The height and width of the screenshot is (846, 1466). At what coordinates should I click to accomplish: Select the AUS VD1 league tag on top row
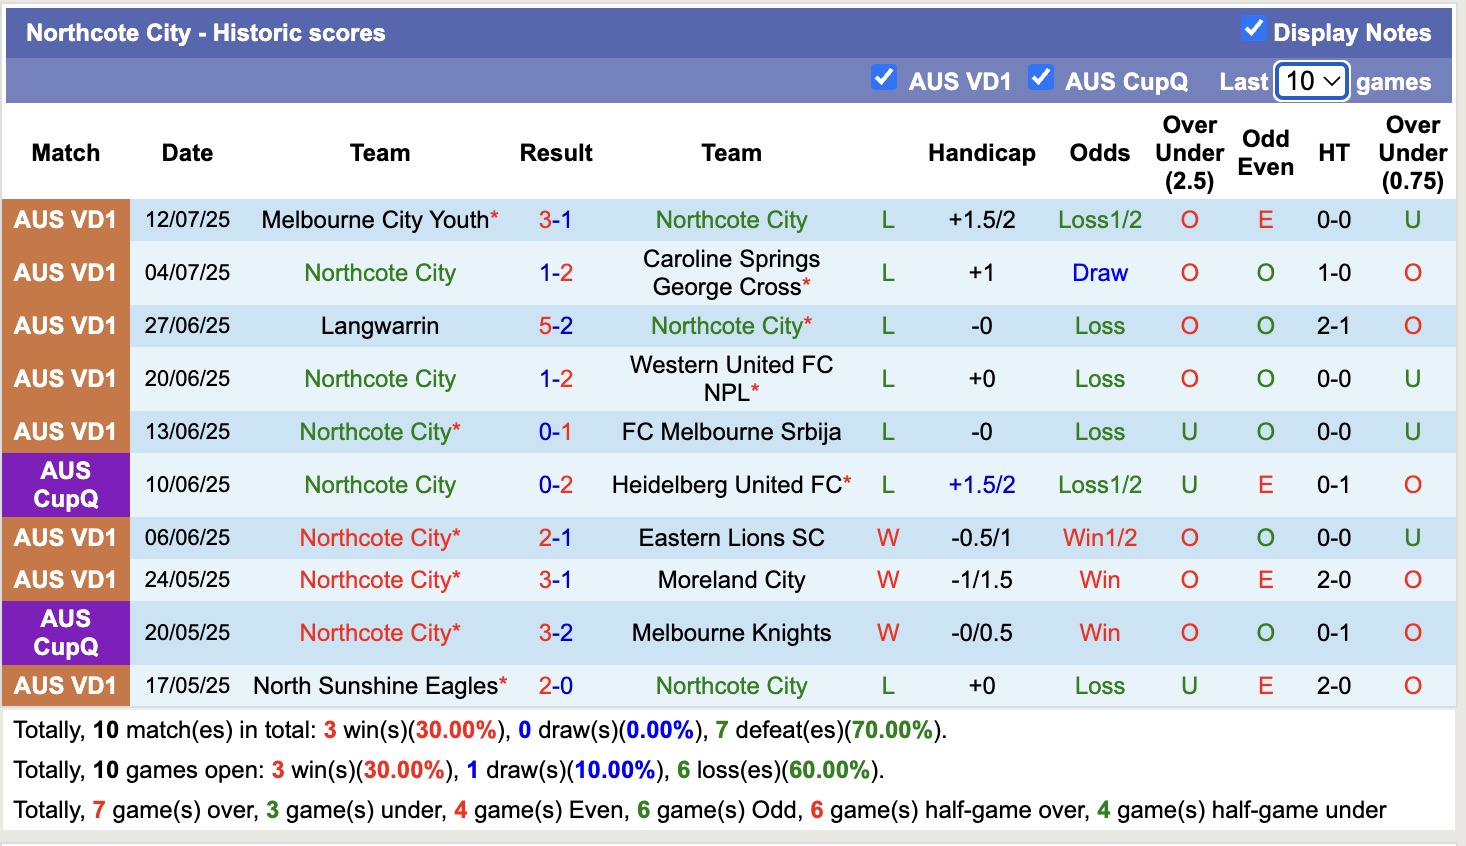(x=65, y=219)
